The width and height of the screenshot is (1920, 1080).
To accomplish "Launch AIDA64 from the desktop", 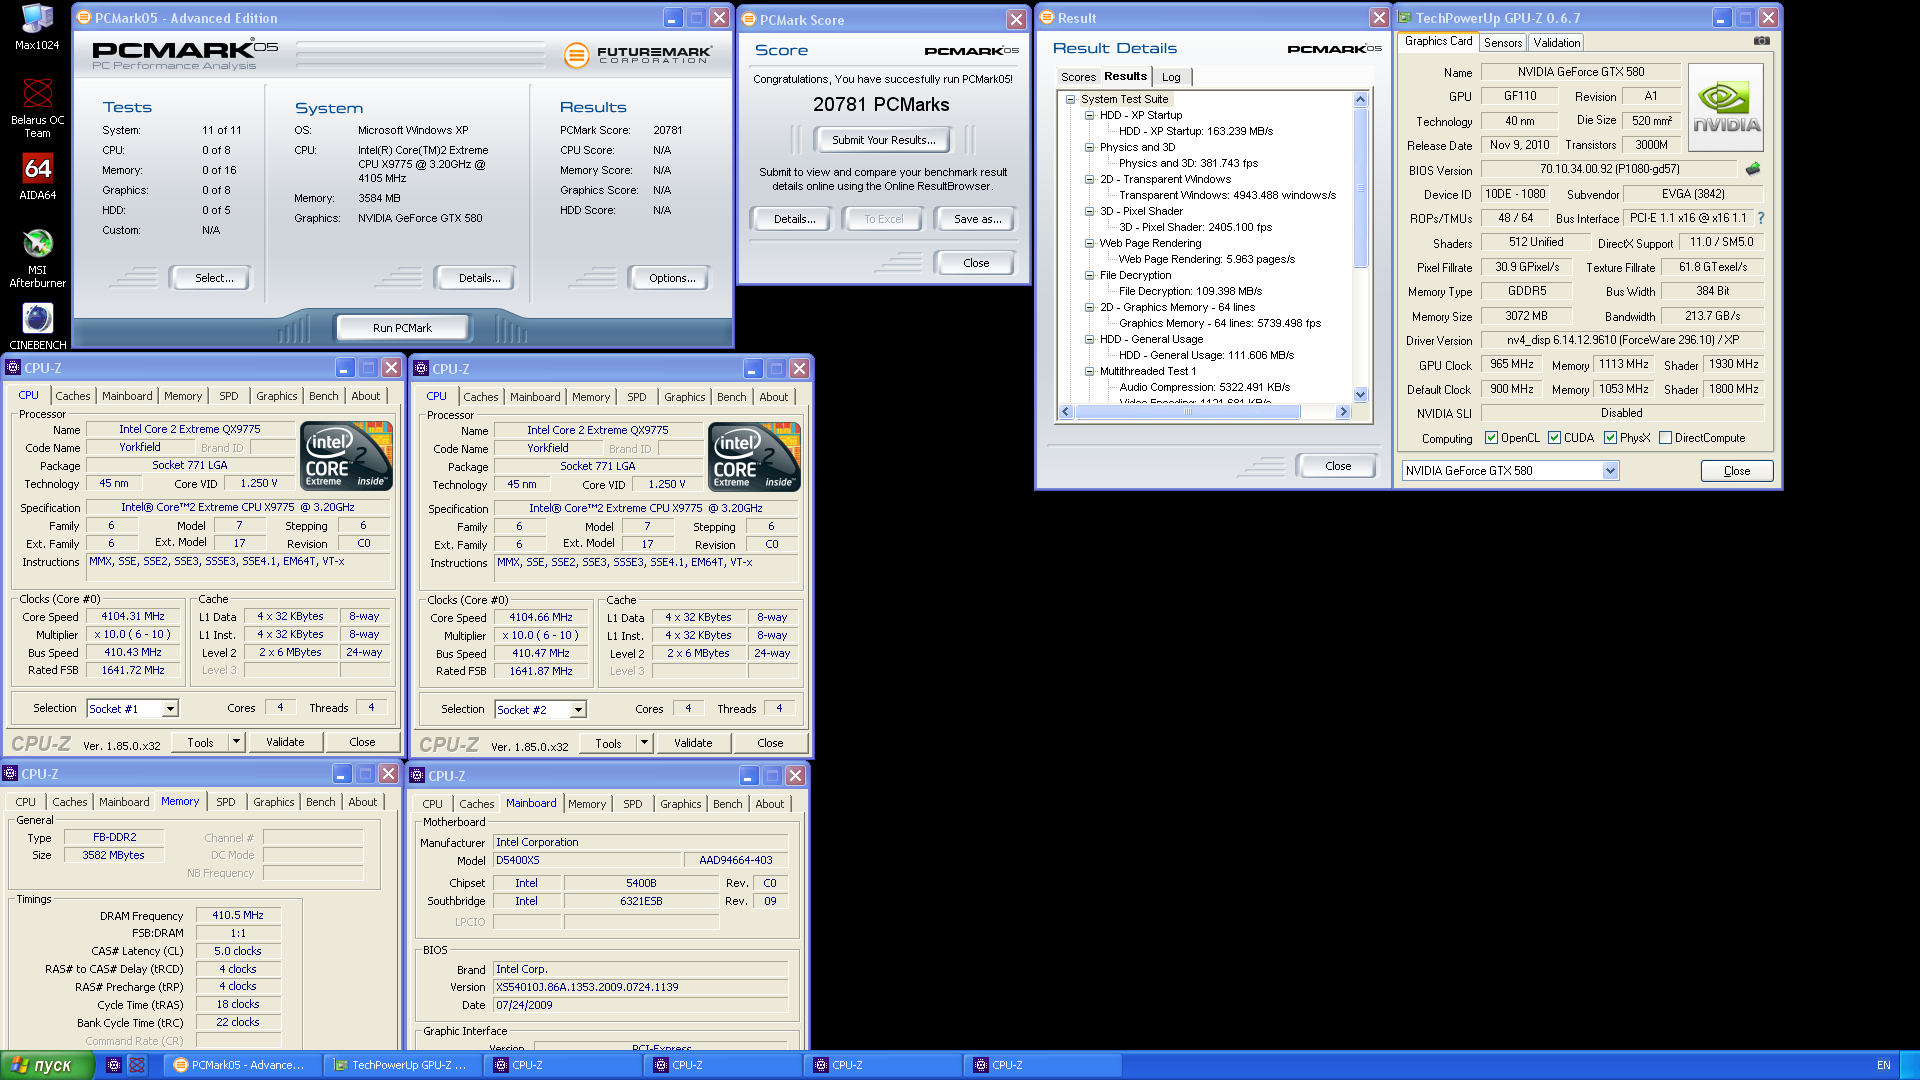I will (37, 176).
